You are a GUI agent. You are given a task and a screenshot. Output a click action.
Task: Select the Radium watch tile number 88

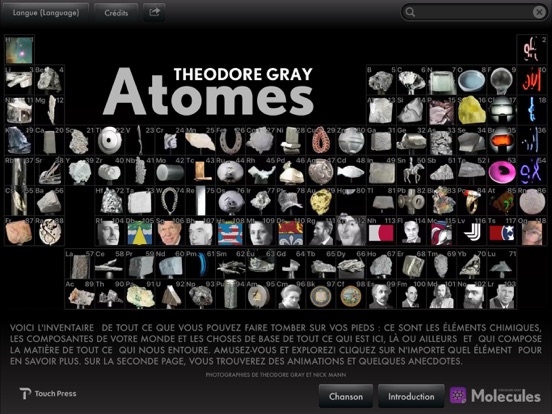coord(50,231)
